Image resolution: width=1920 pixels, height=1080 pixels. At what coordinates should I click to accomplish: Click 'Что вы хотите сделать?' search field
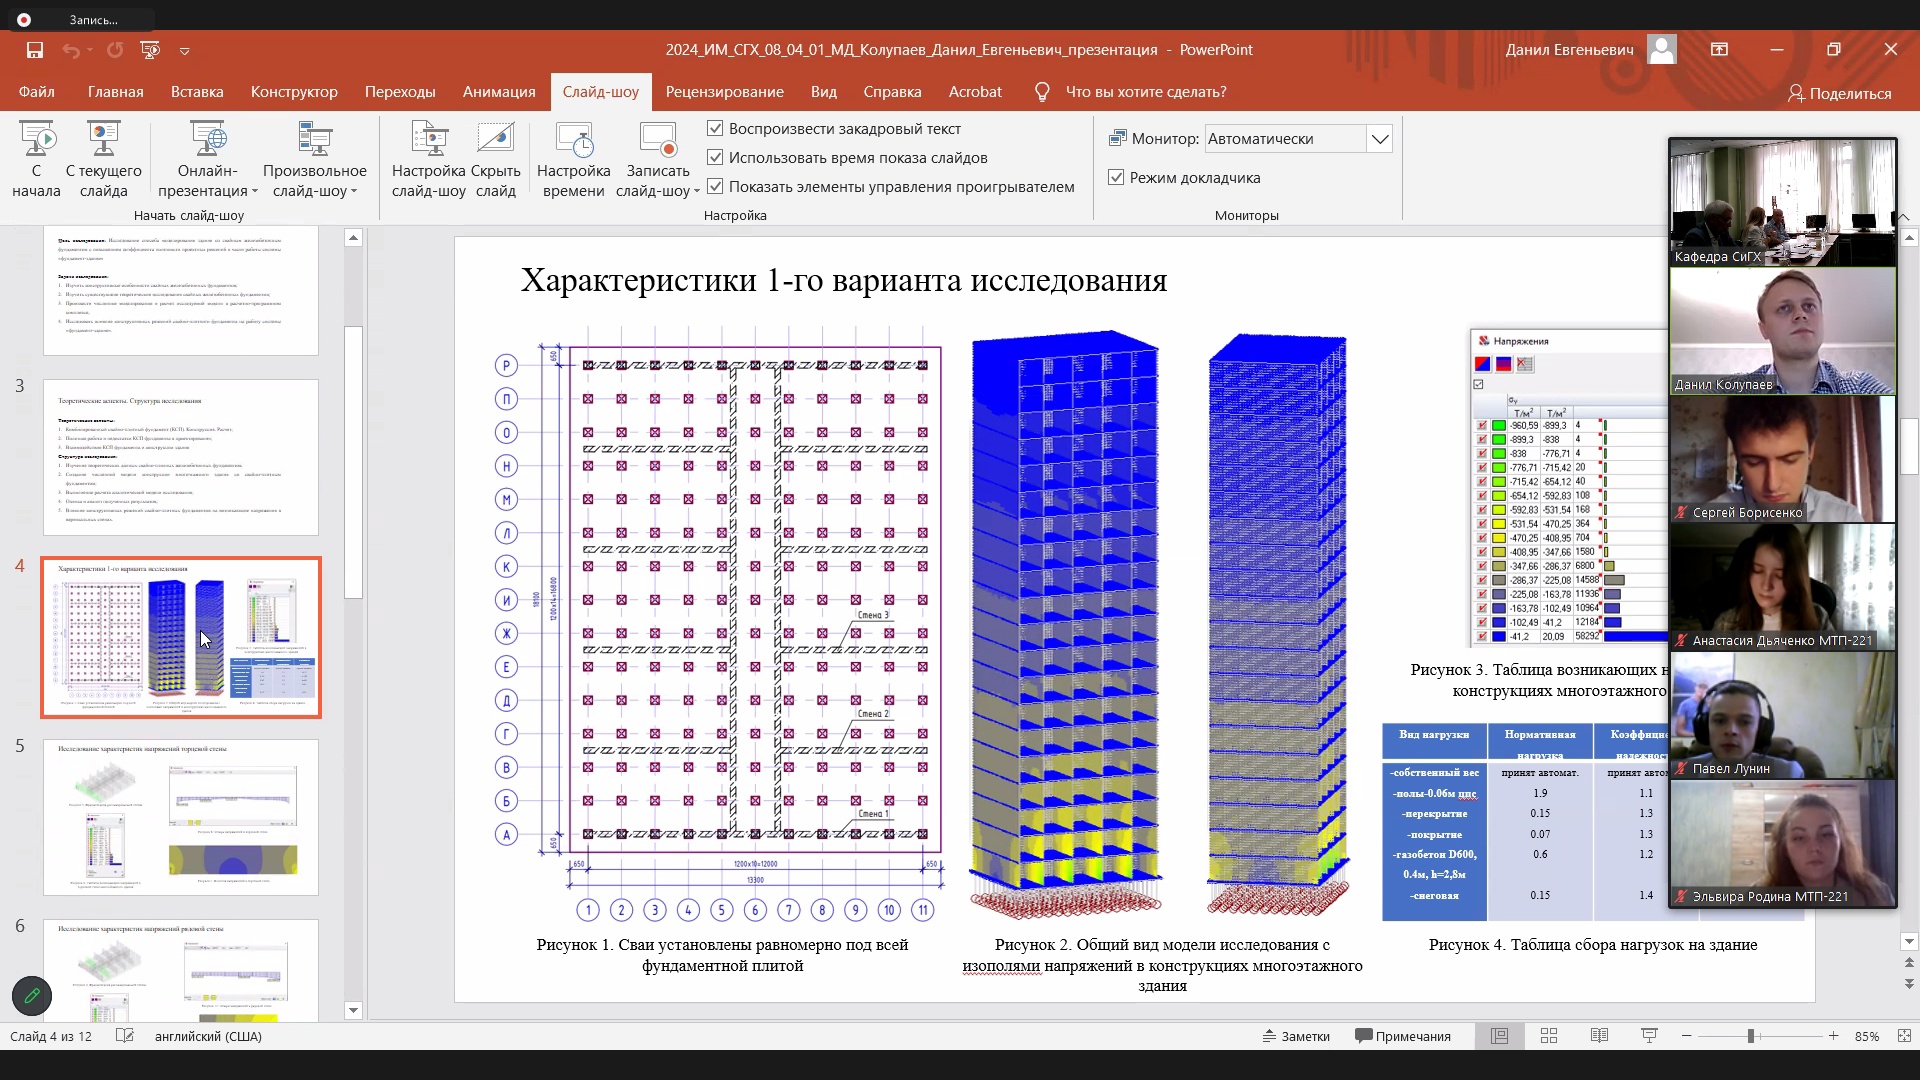(x=1146, y=92)
